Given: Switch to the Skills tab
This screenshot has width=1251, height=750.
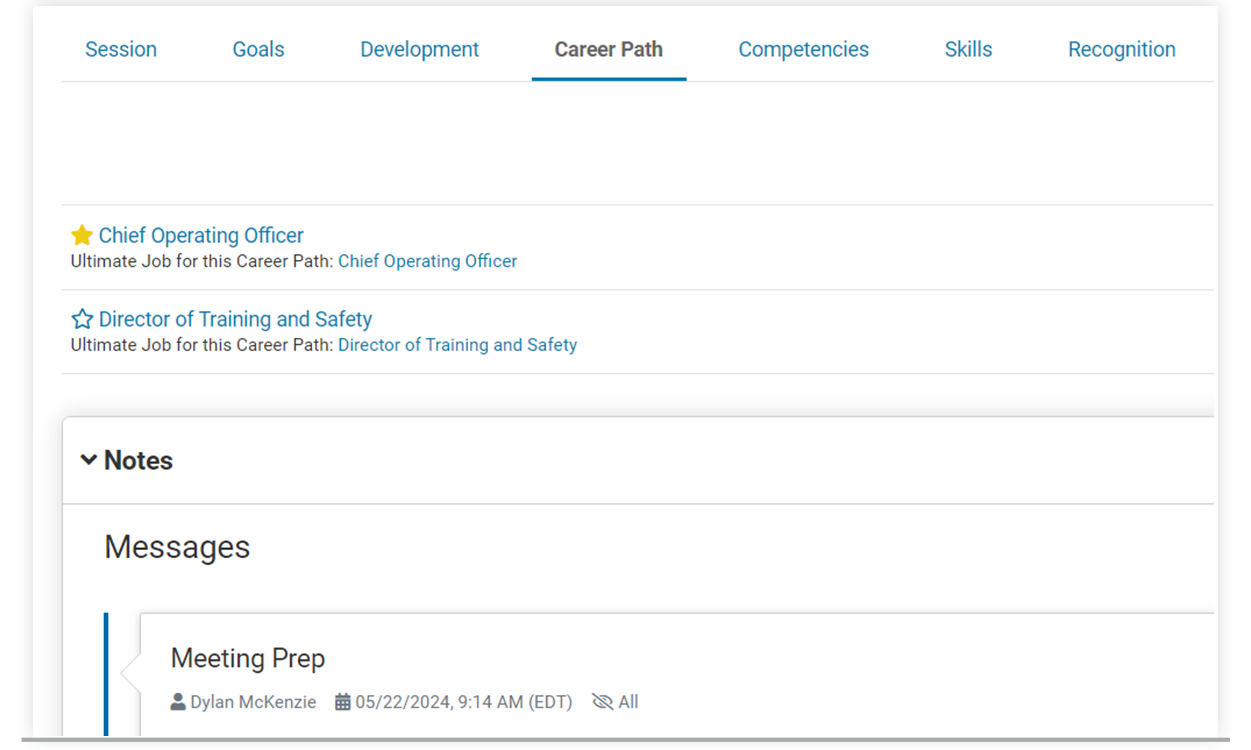Looking at the screenshot, I should coord(967,48).
